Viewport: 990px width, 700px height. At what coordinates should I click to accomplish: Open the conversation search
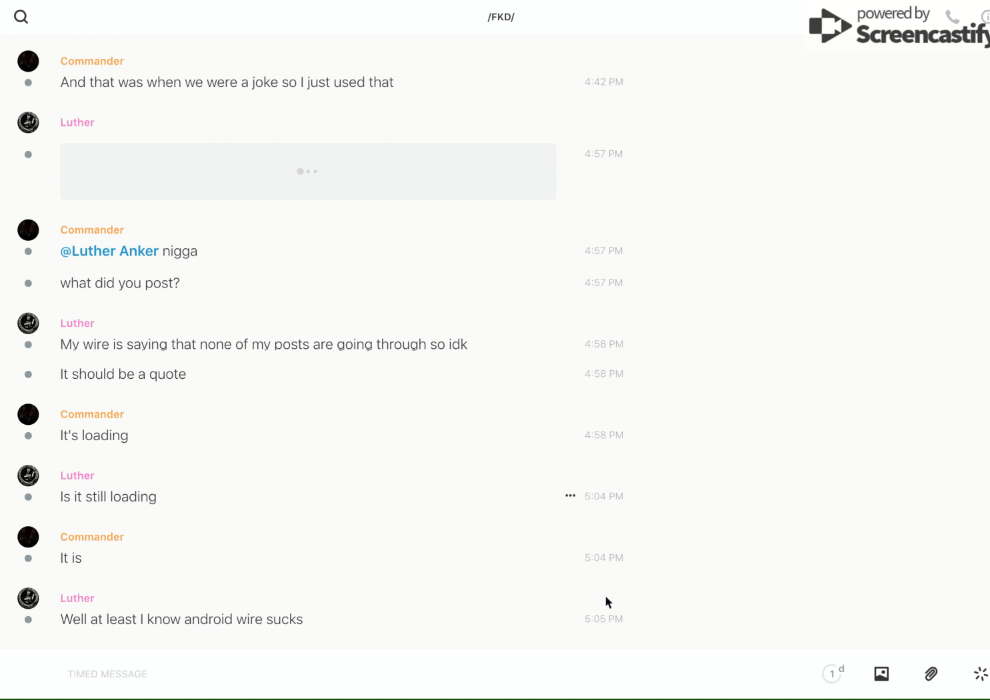pyautogui.click(x=21, y=17)
